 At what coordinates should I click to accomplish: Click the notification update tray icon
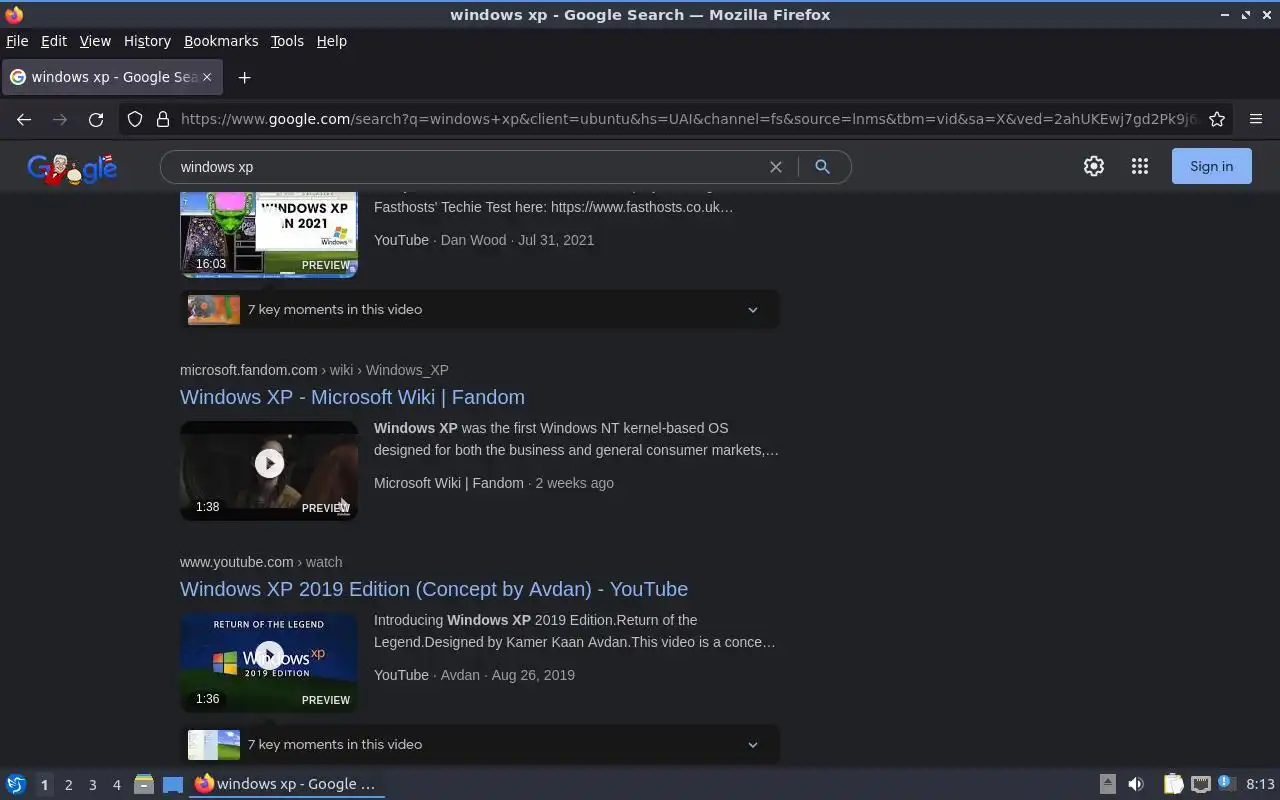pos(1227,784)
